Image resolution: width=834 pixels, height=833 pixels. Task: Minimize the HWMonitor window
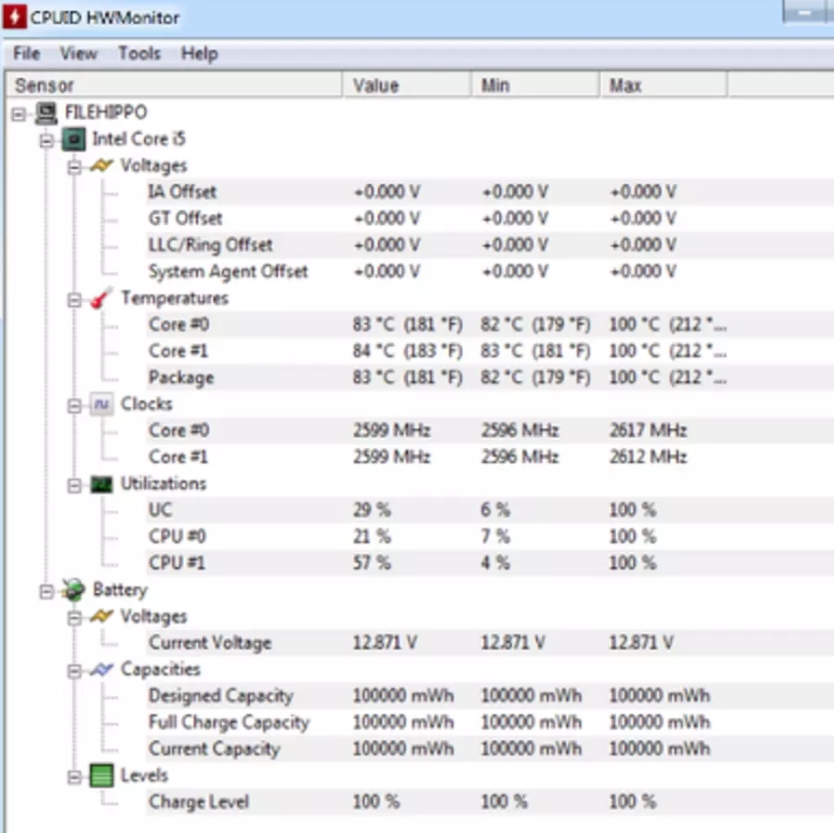point(804,12)
